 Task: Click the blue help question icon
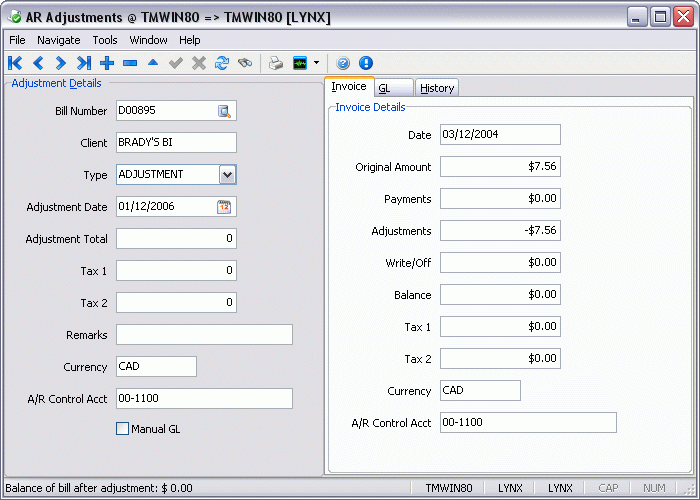coord(343,63)
